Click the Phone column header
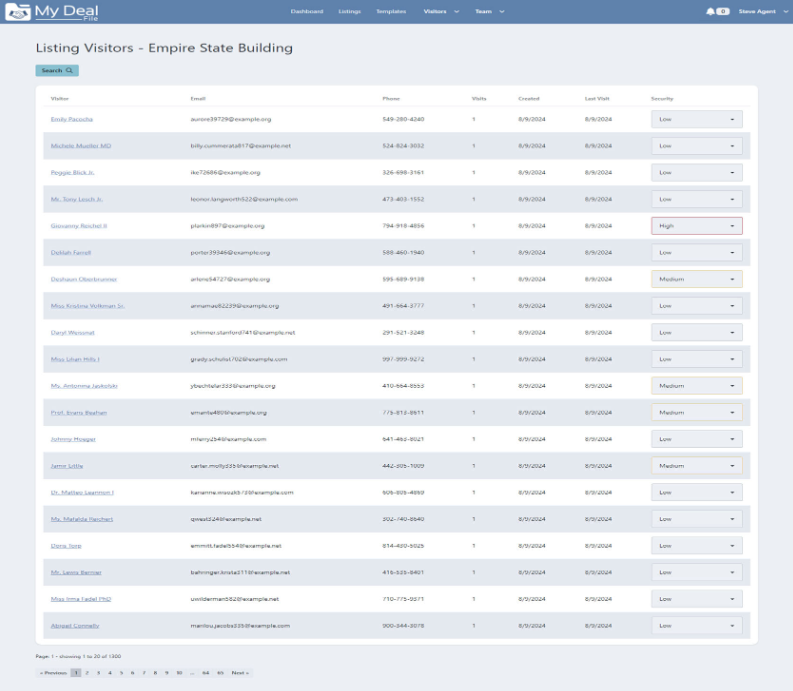793x691 pixels. click(x=391, y=99)
